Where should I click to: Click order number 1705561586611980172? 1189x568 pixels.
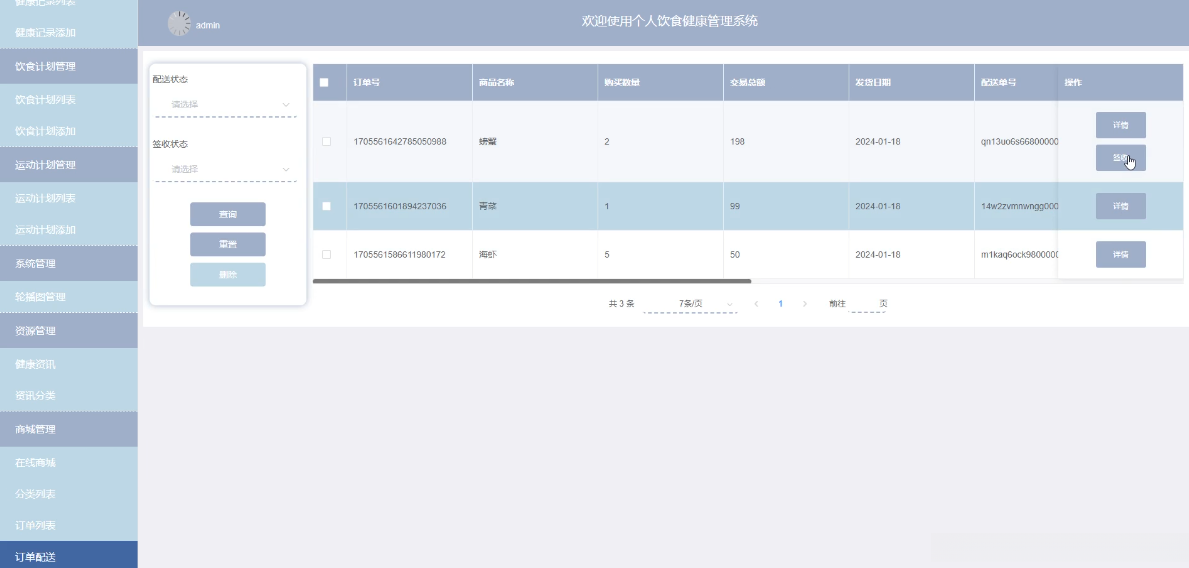400,255
